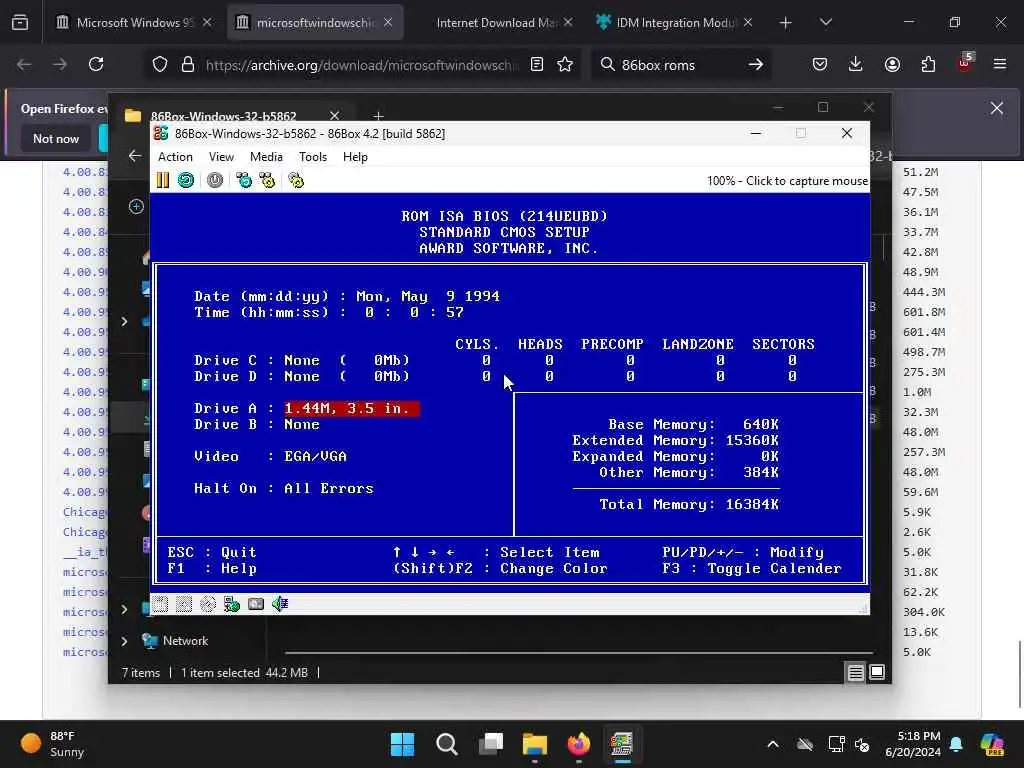
Task: Open the Help menu in 86Box
Action: (355, 157)
